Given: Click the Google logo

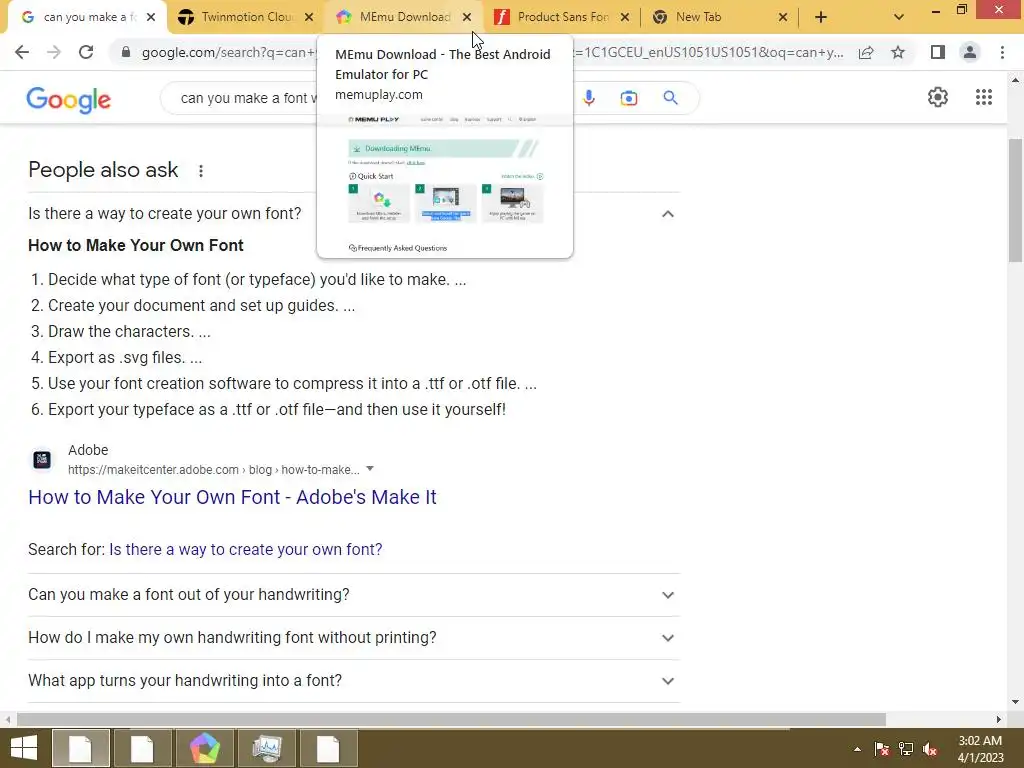Looking at the screenshot, I should pyautogui.click(x=69, y=100).
